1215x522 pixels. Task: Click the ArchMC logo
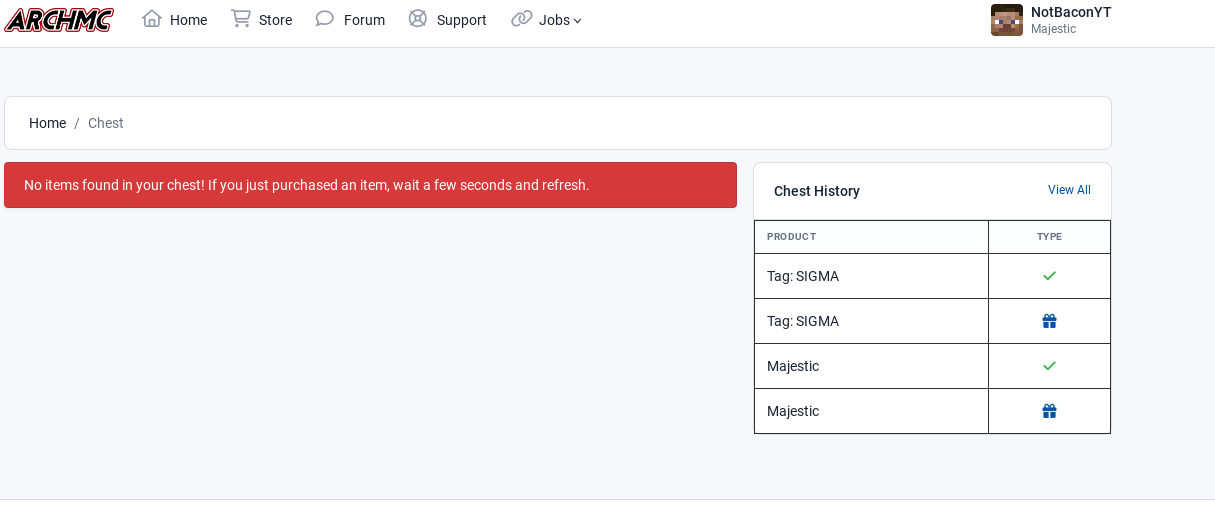(59, 19)
